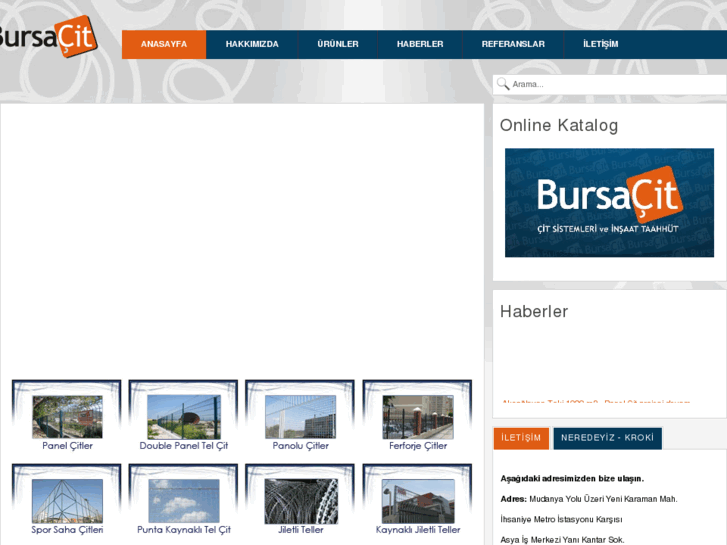
Task: Click the Double Panel Tel Çit link
Action: (x=184, y=446)
